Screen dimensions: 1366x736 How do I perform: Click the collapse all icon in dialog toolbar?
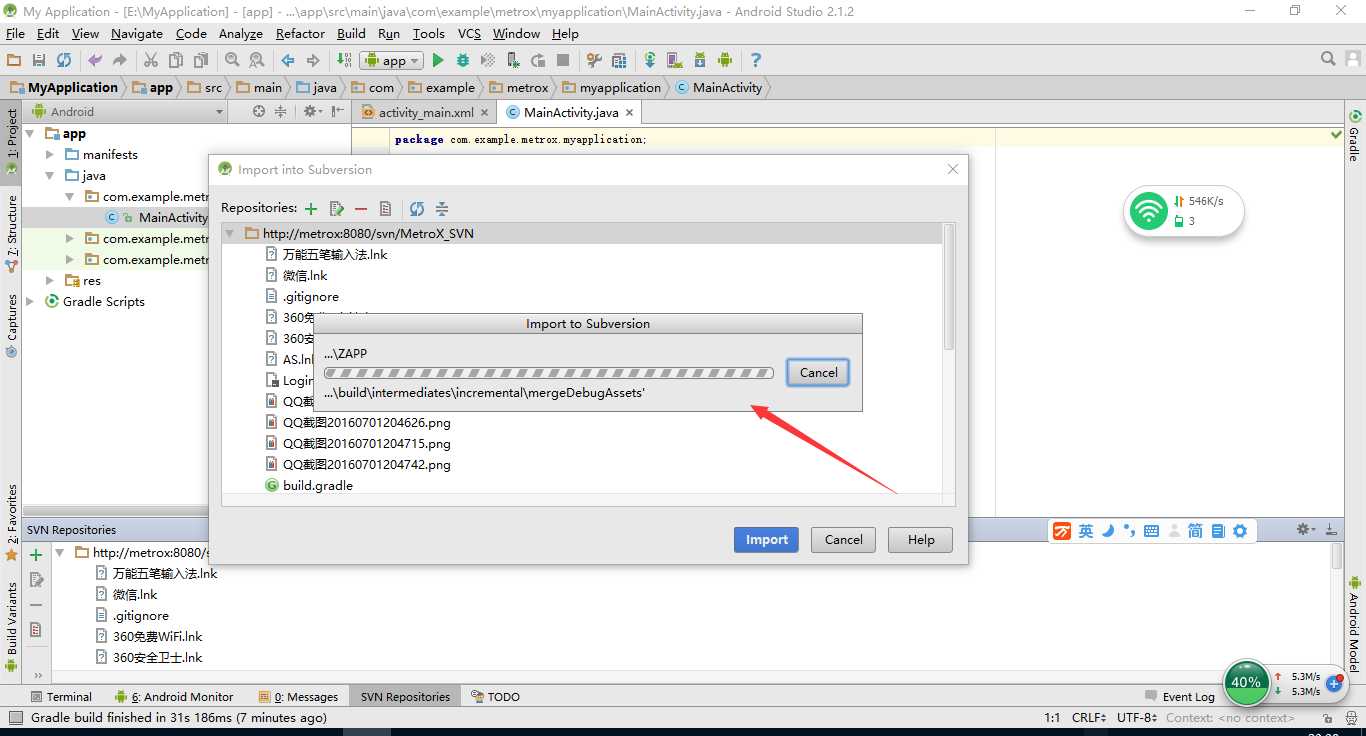442,208
